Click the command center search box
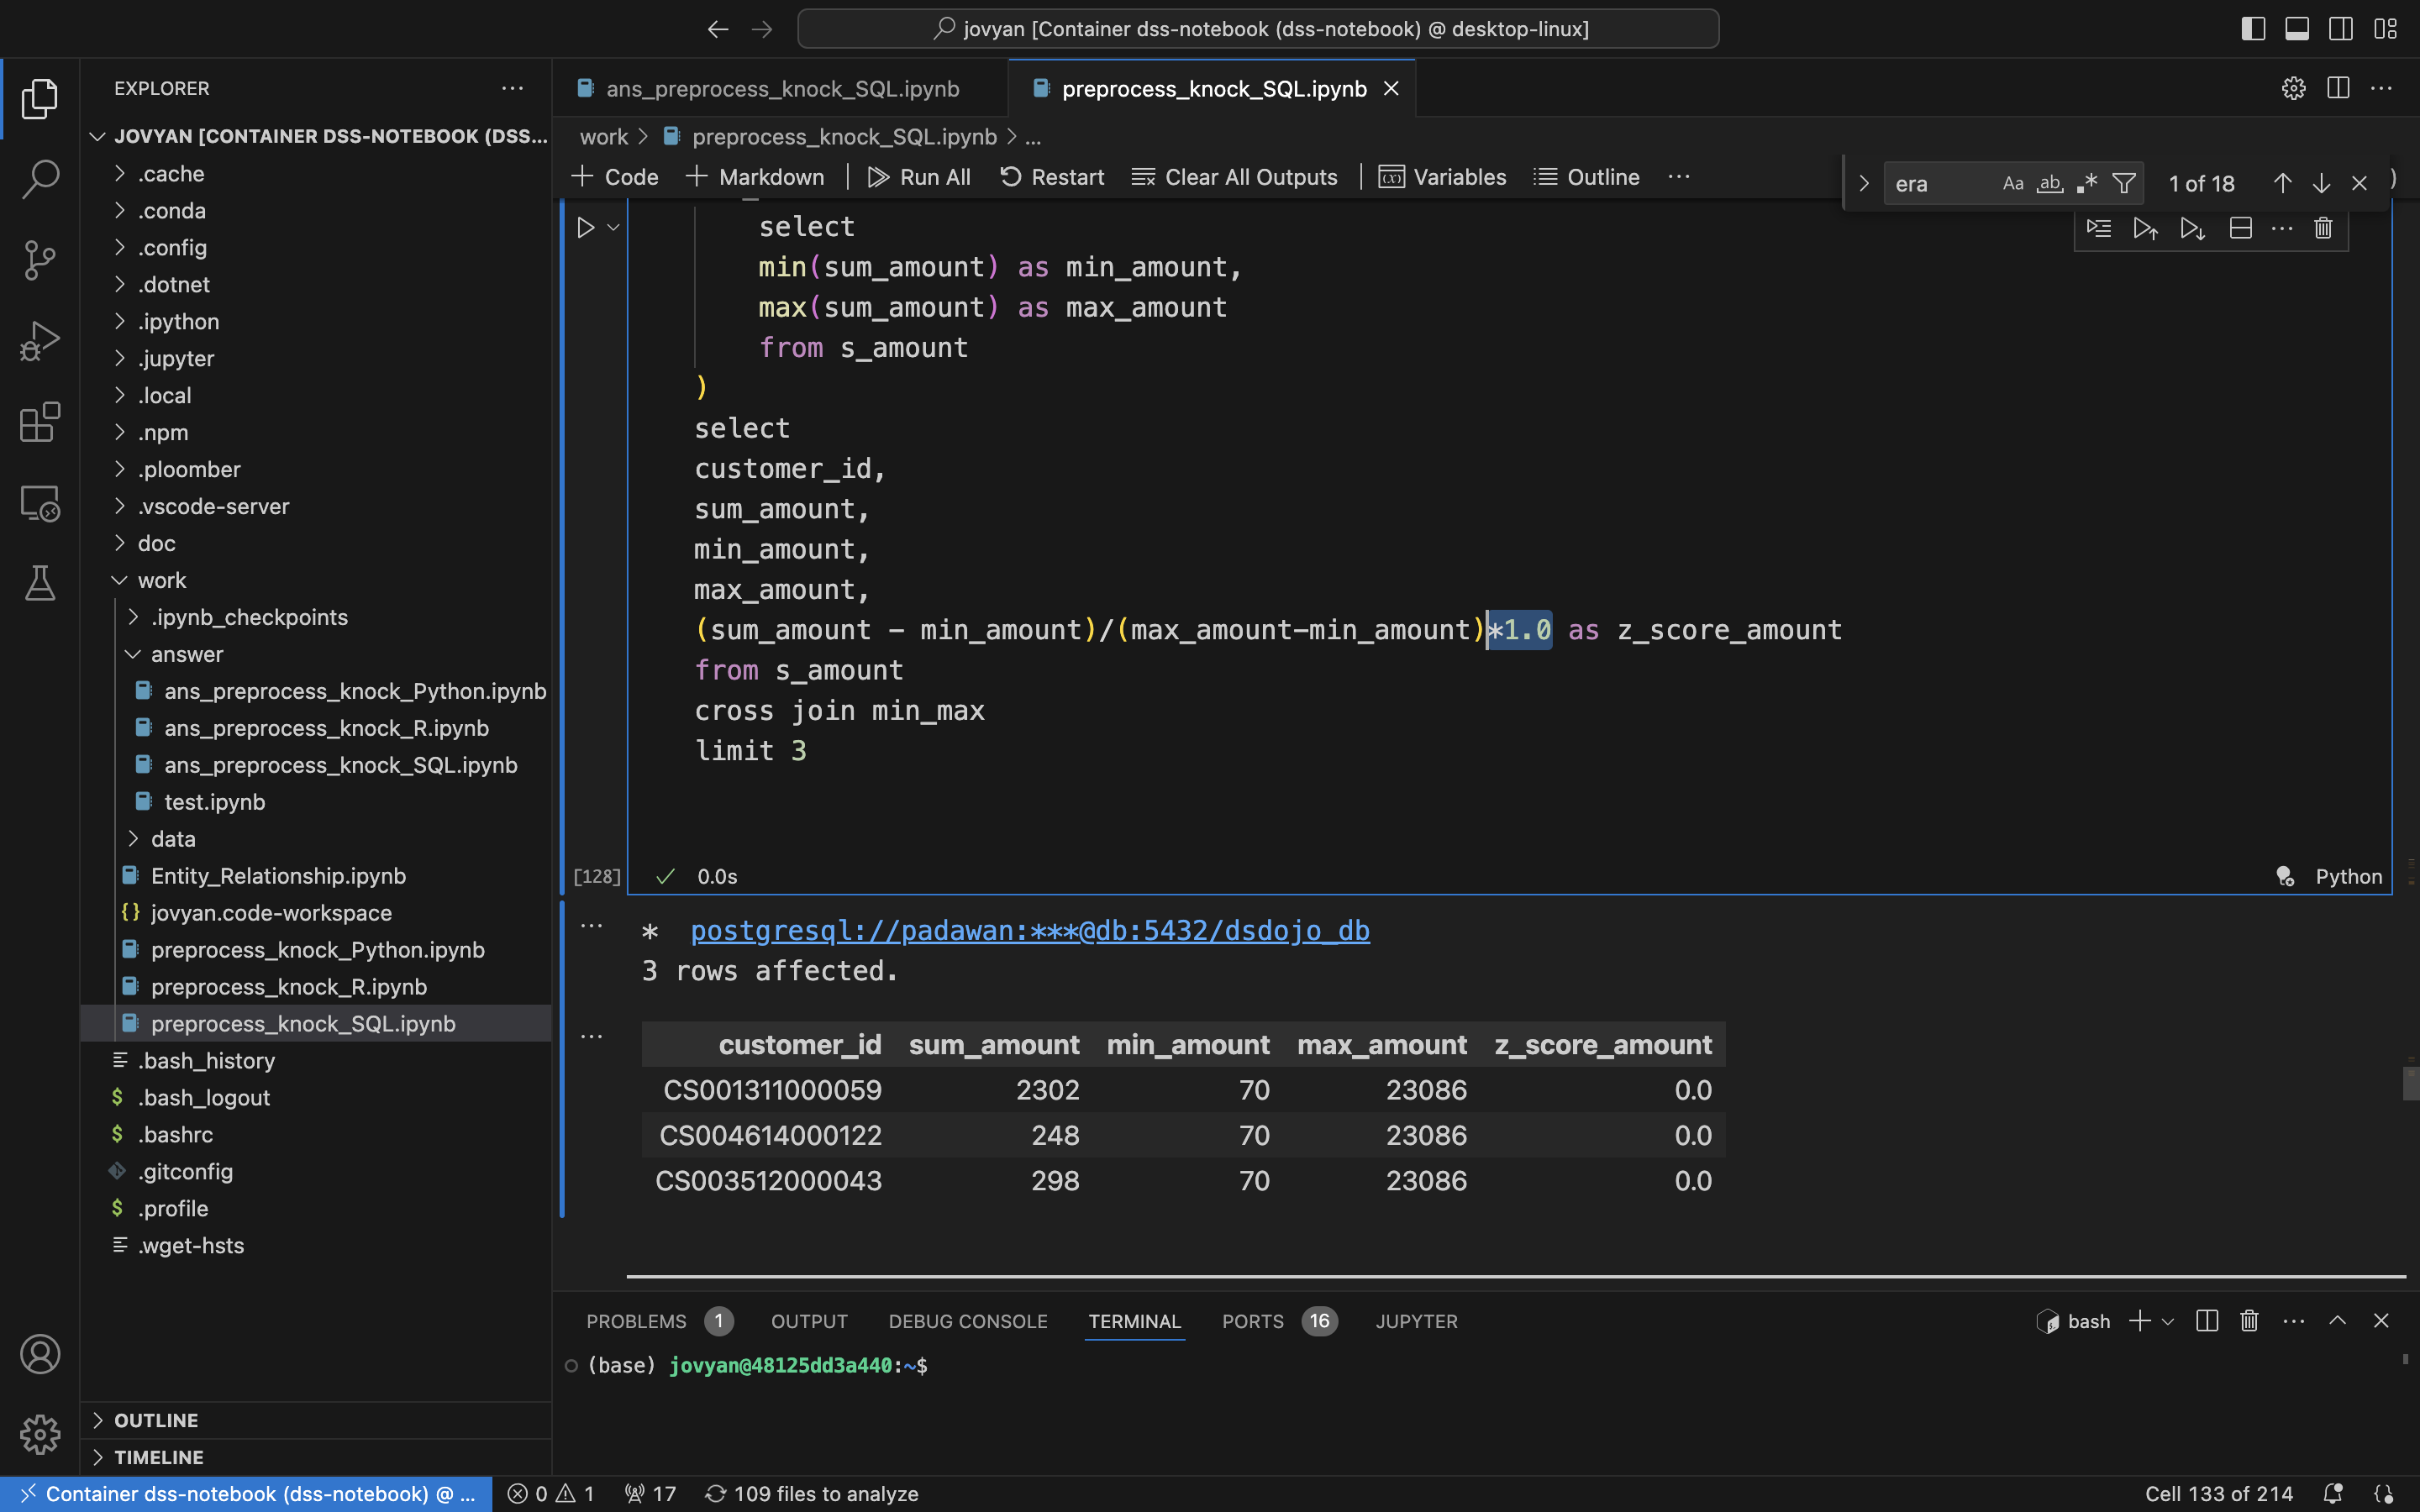The image size is (2420, 1512). (1258, 29)
